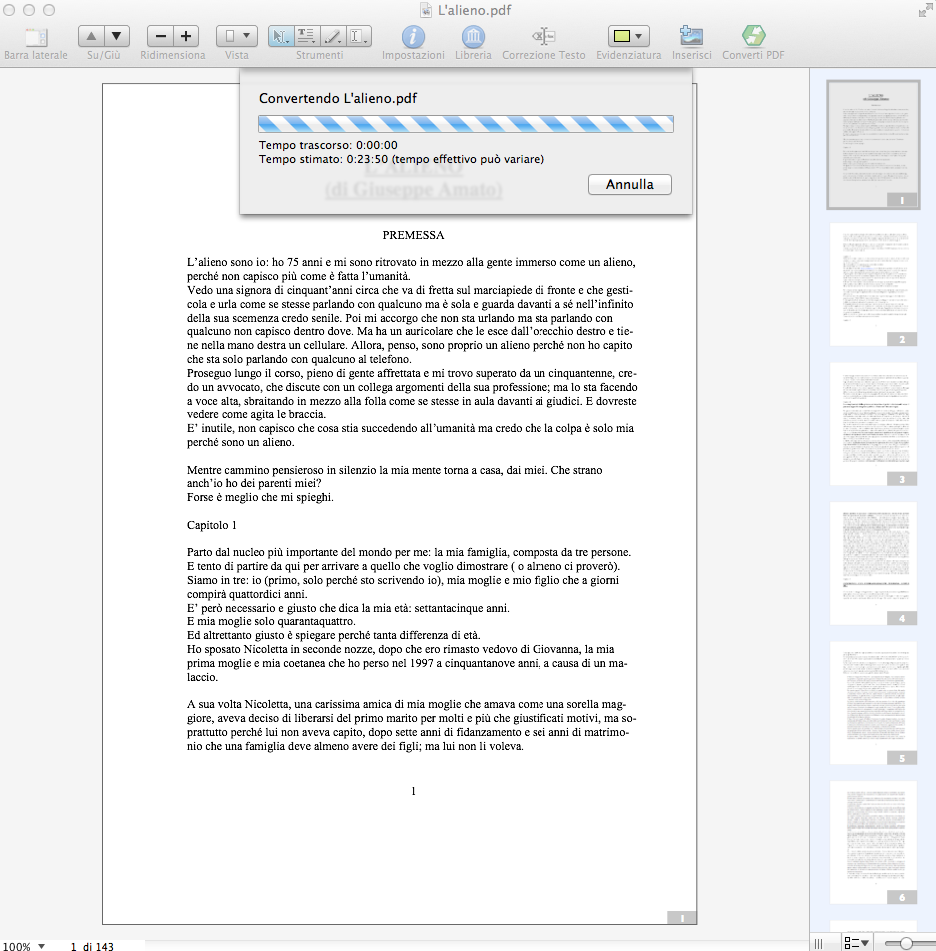Click the page number badge at page bottom-right
936x951 pixels.
click(681, 918)
